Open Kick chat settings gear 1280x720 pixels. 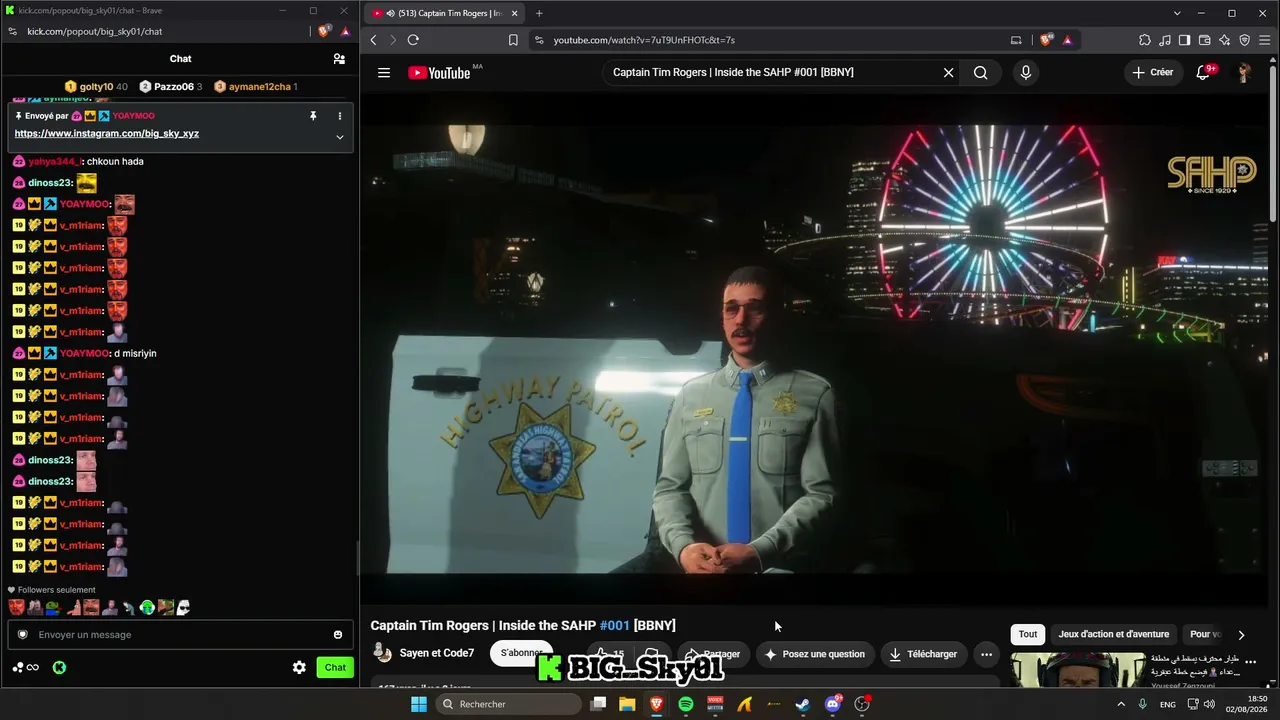[299, 667]
